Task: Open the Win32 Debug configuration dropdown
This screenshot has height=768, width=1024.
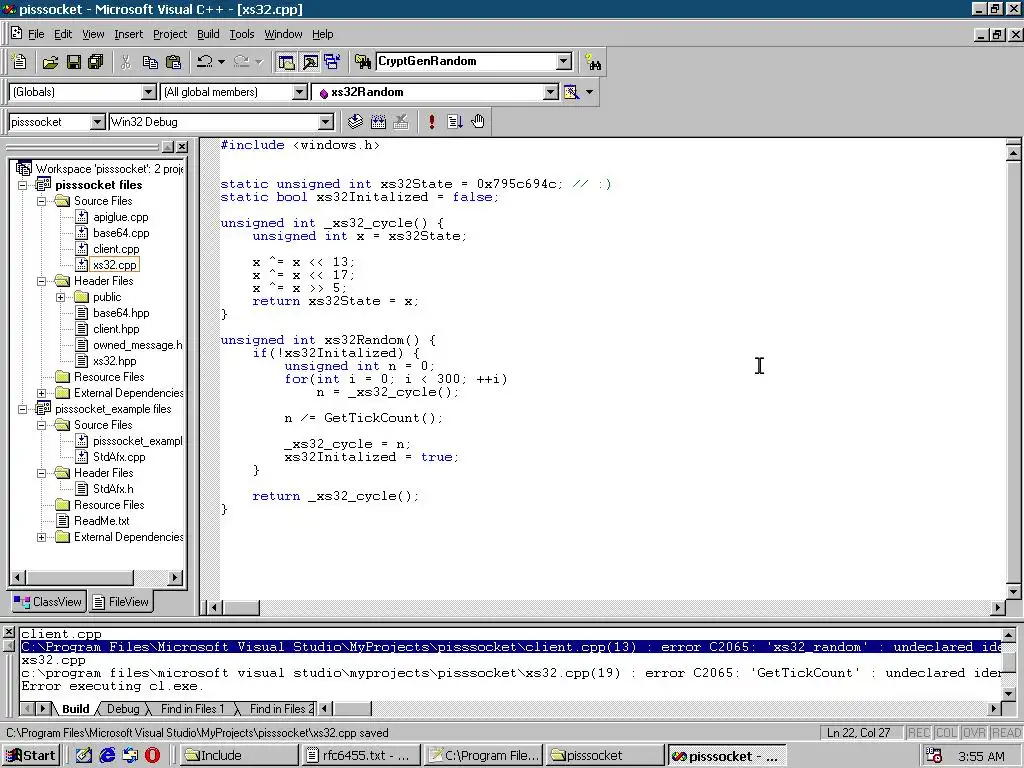Action: (326, 122)
